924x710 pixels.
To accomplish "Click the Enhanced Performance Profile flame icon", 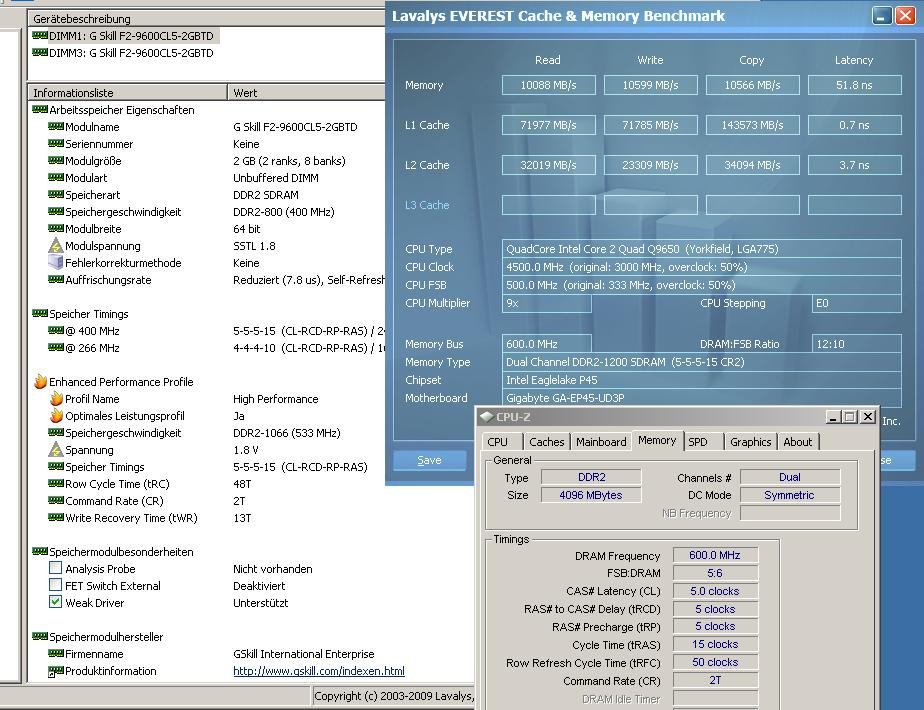I will (x=40, y=381).
